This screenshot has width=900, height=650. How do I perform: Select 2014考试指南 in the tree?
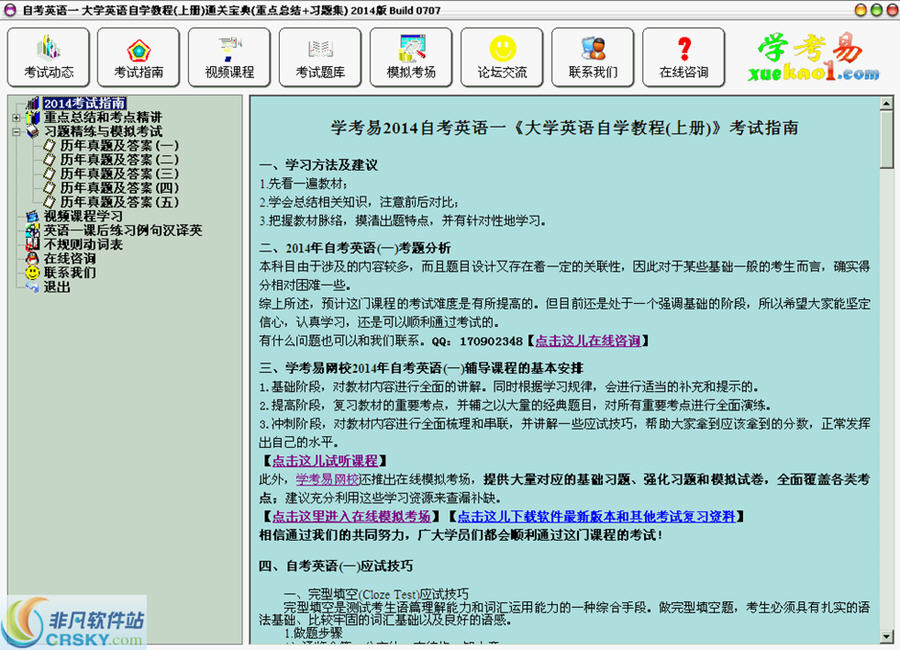click(84, 103)
